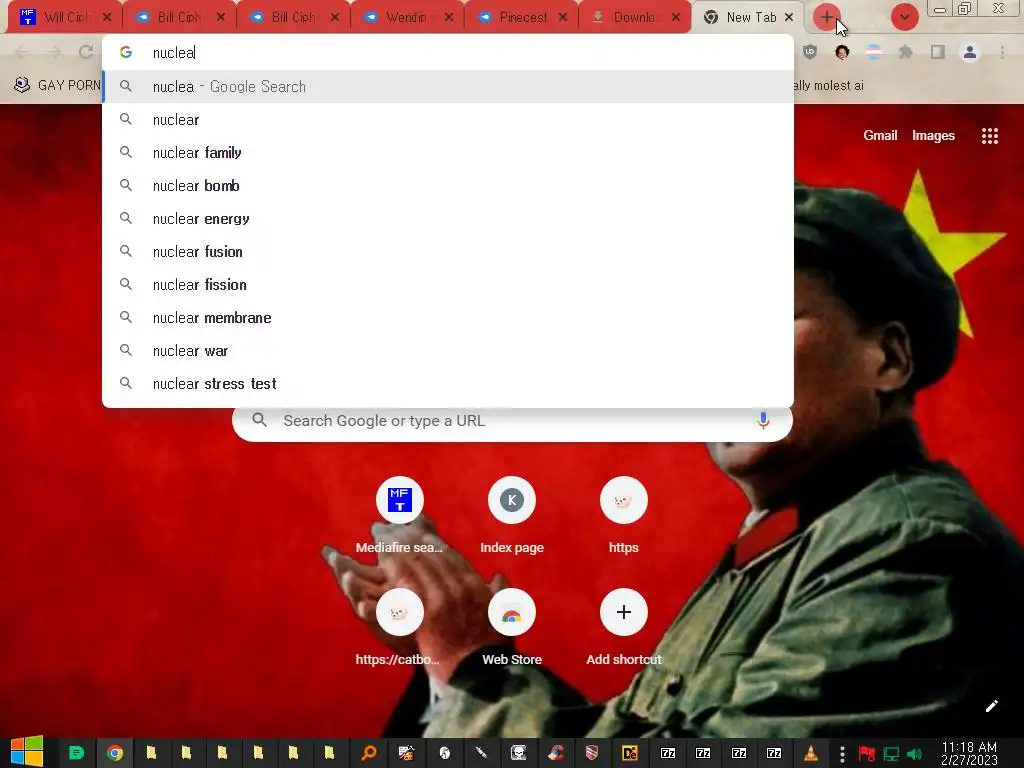This screenshot has height=768, width=1024.
Task: Click the green chat app taskbar icon
Action: 76,753
